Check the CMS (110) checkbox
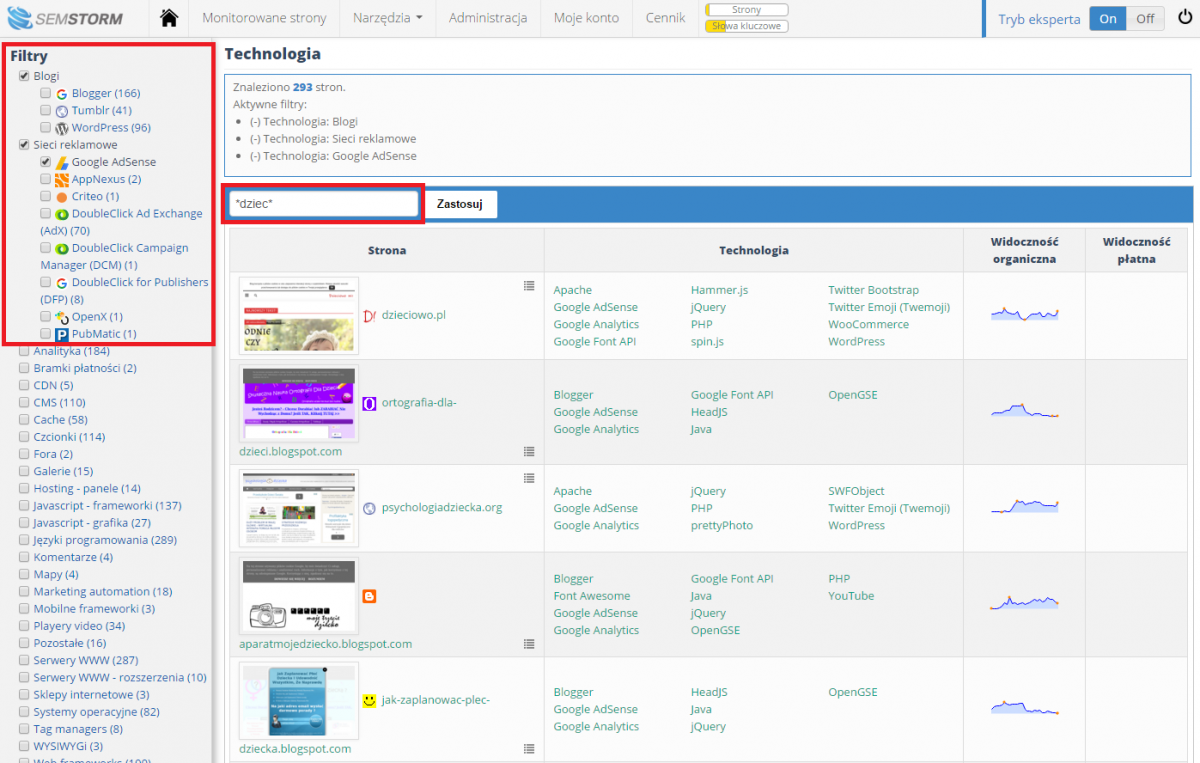Image resolution: width=1200 pixels, height=763 pixels. tap(24, 403)
